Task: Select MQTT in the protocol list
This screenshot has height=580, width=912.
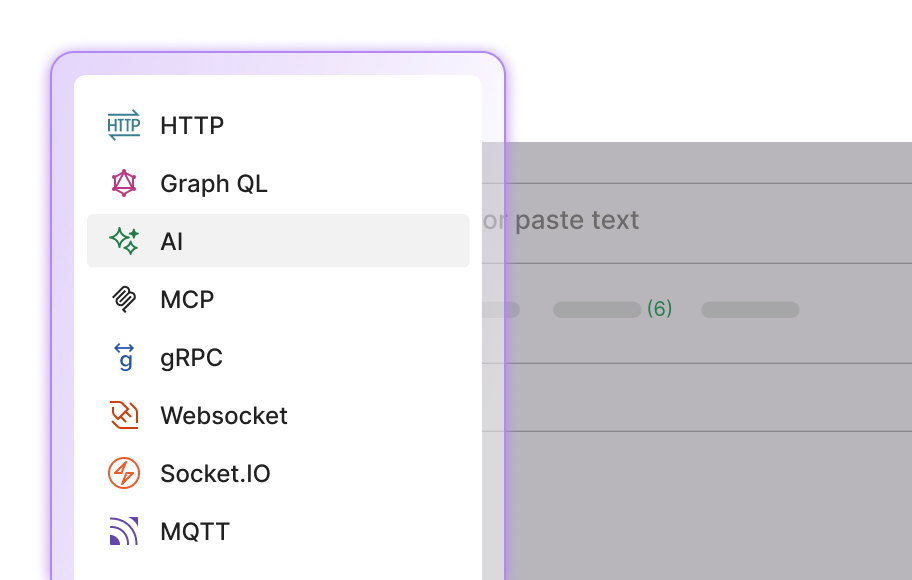Action: click(x=195, y=532)
